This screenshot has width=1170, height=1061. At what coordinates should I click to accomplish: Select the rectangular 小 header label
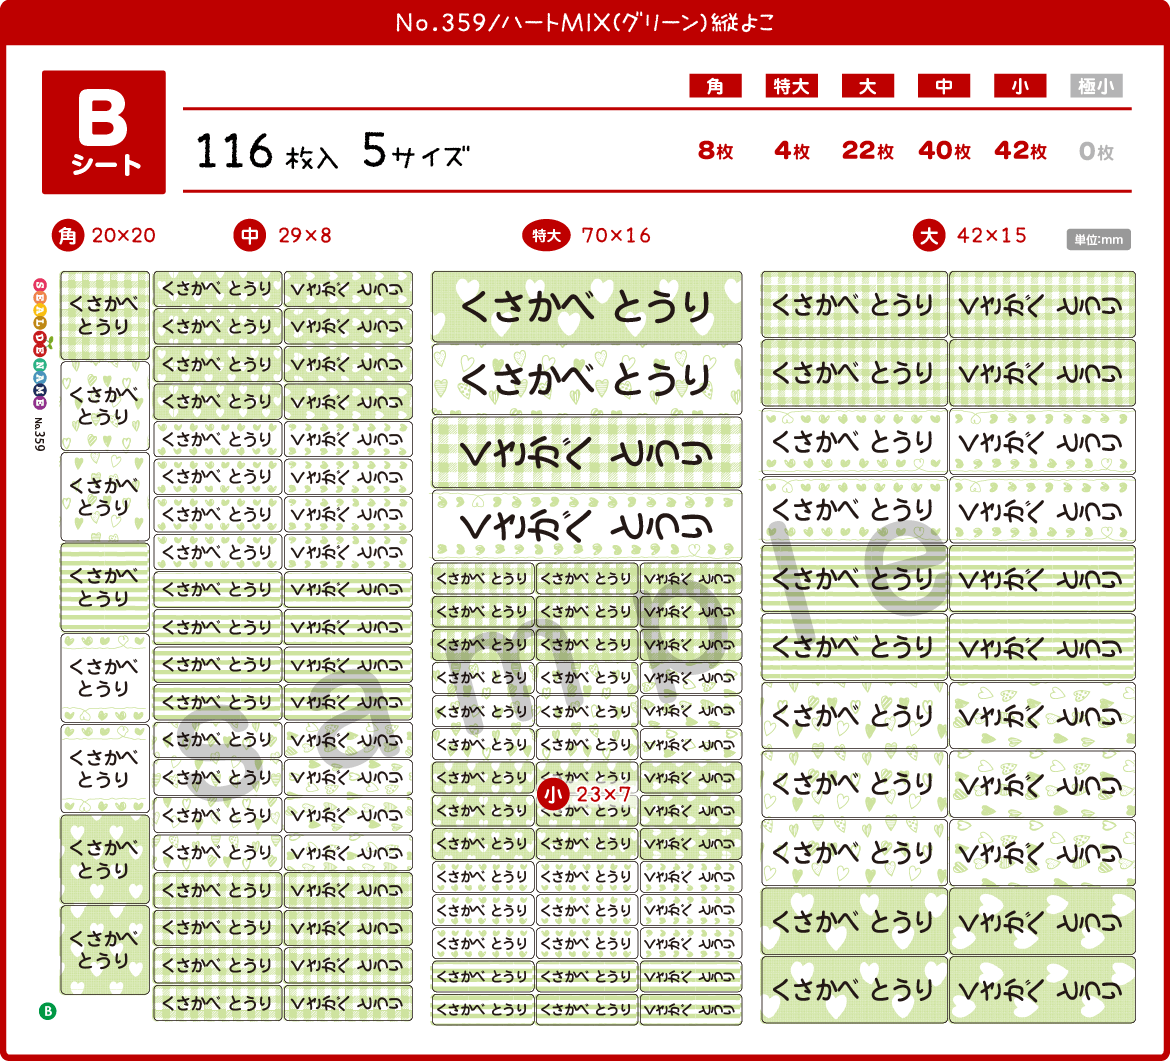pyautogui.click(x=1020, y=86)
